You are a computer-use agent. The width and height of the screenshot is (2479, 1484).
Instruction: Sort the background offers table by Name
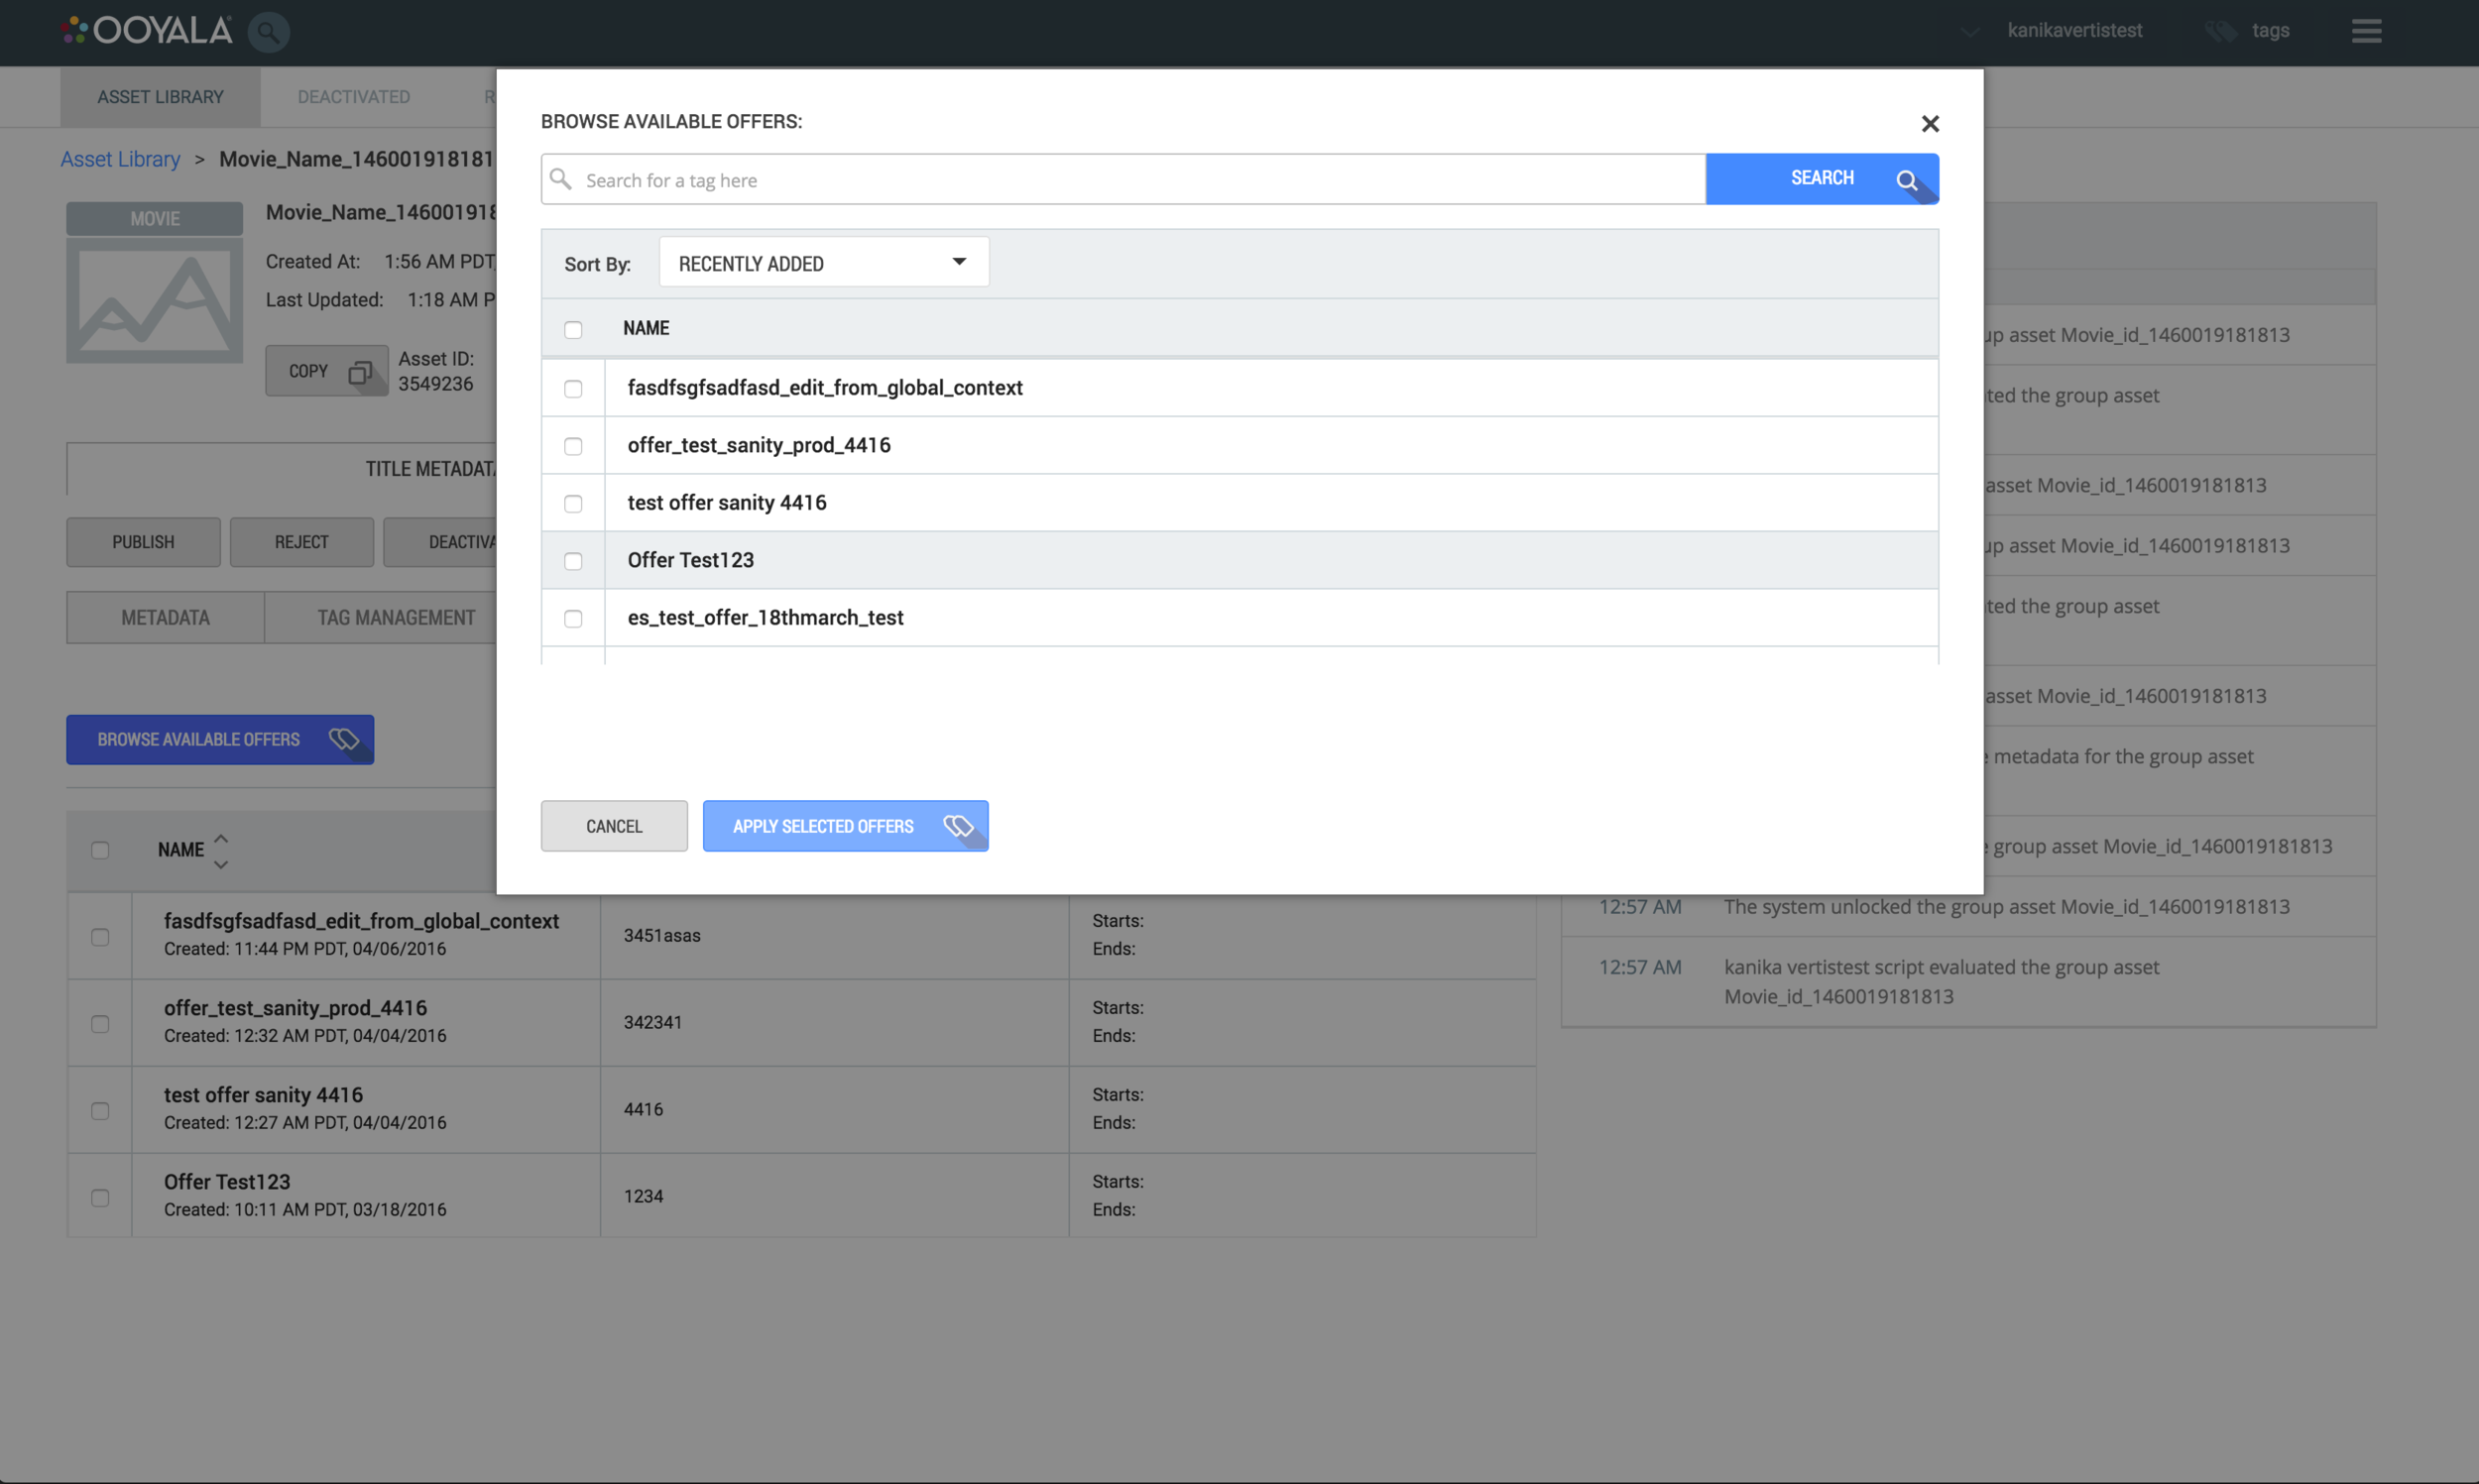click(221, 850)
